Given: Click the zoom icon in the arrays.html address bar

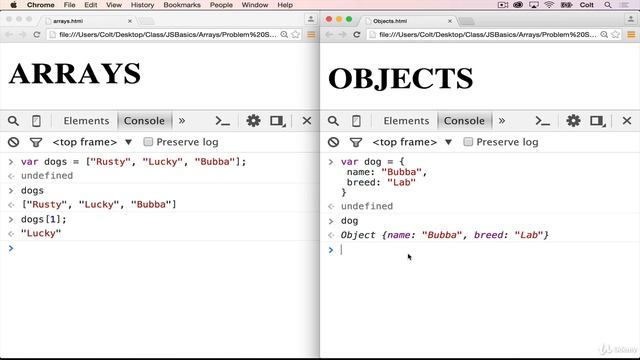Looking at the screenshot, I should tap(284, 35).
